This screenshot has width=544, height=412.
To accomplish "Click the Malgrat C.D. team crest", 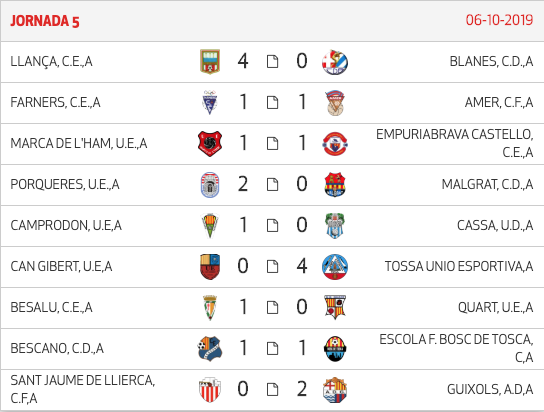I will tap(335, 184).
